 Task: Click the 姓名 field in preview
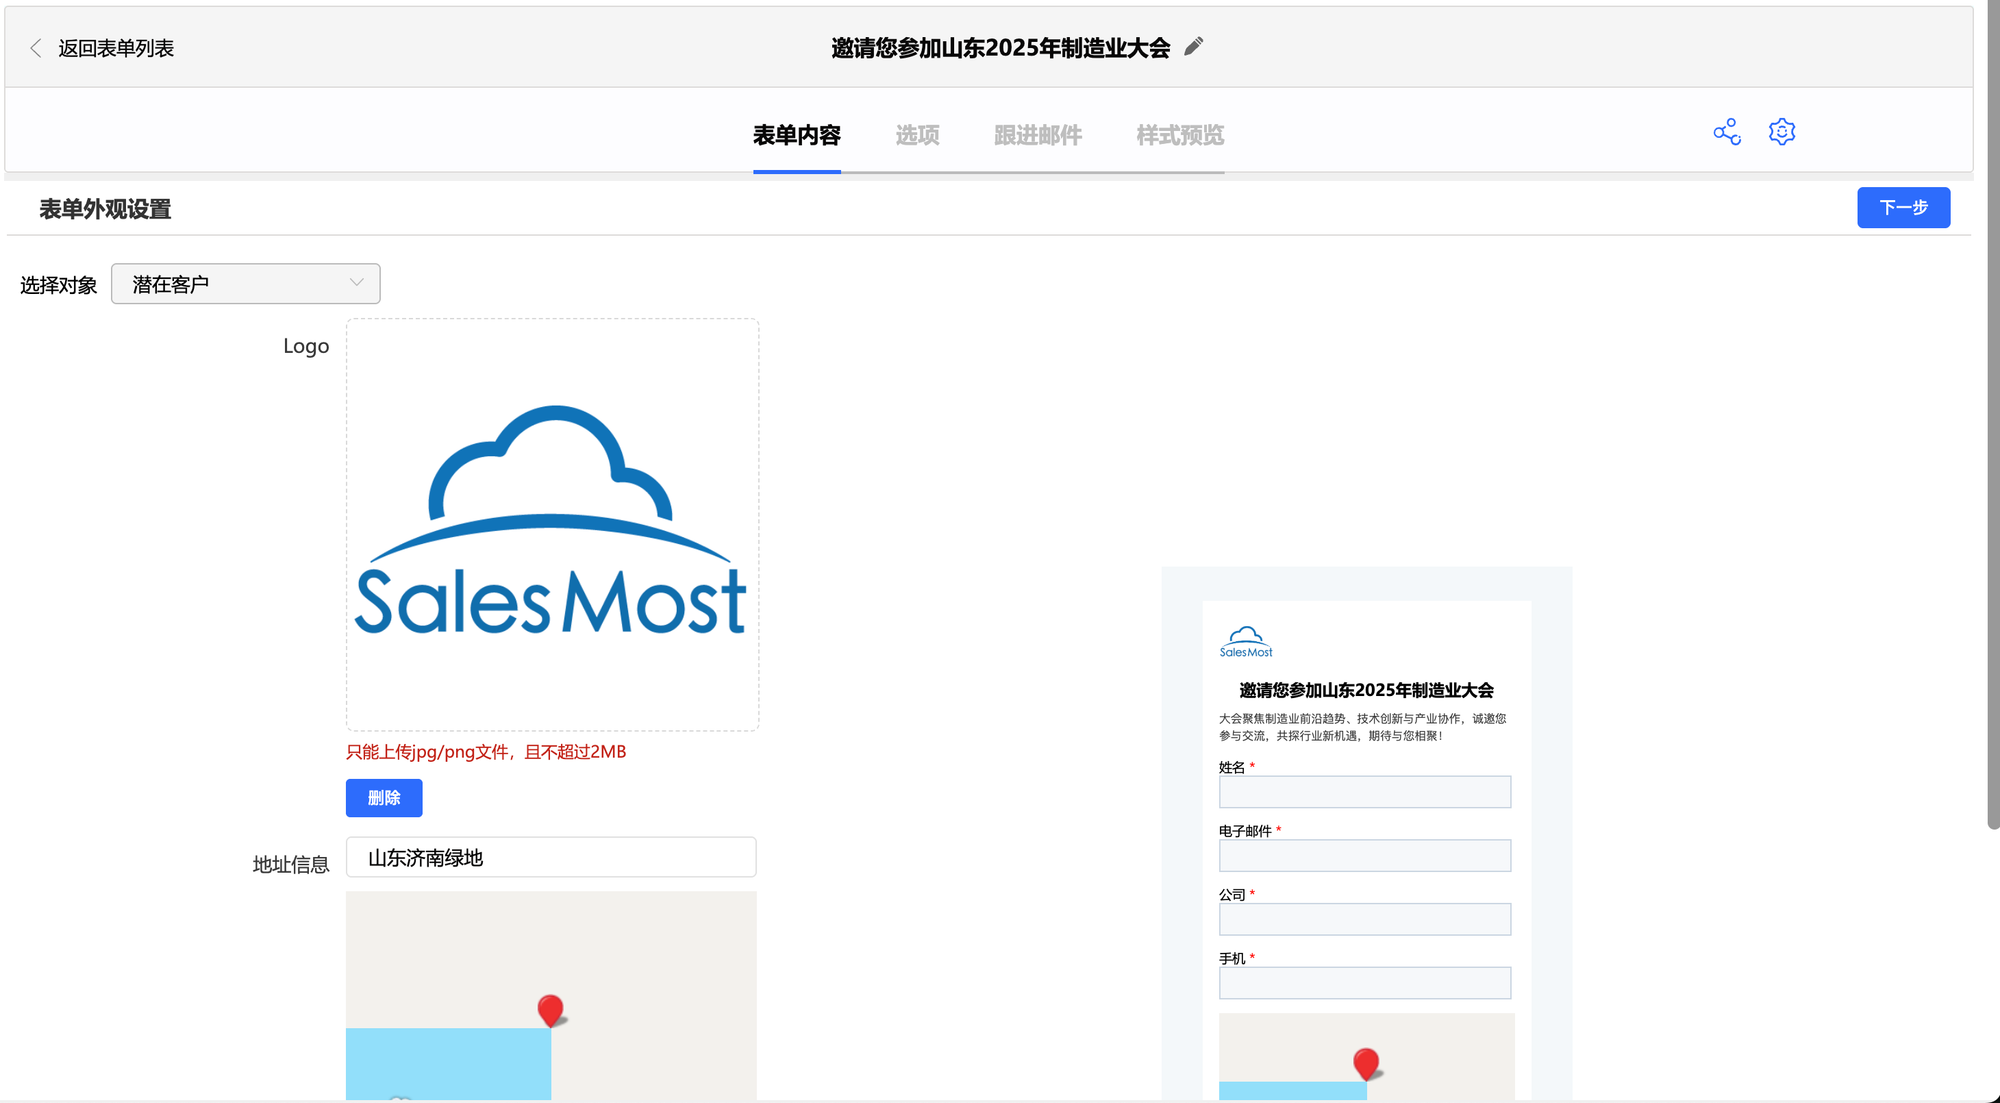1364,792
